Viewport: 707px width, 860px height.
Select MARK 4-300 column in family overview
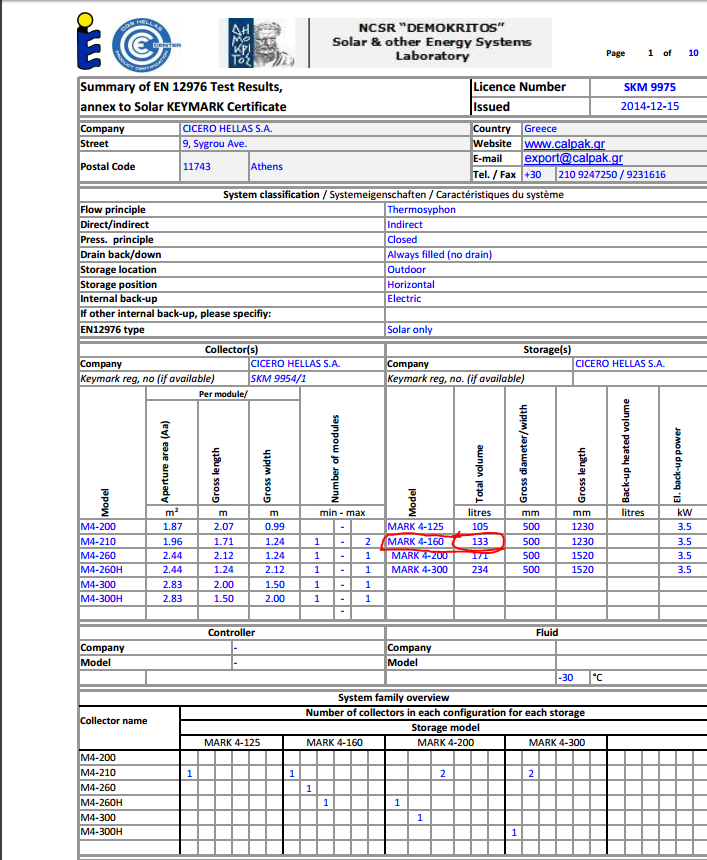point(557,743)
